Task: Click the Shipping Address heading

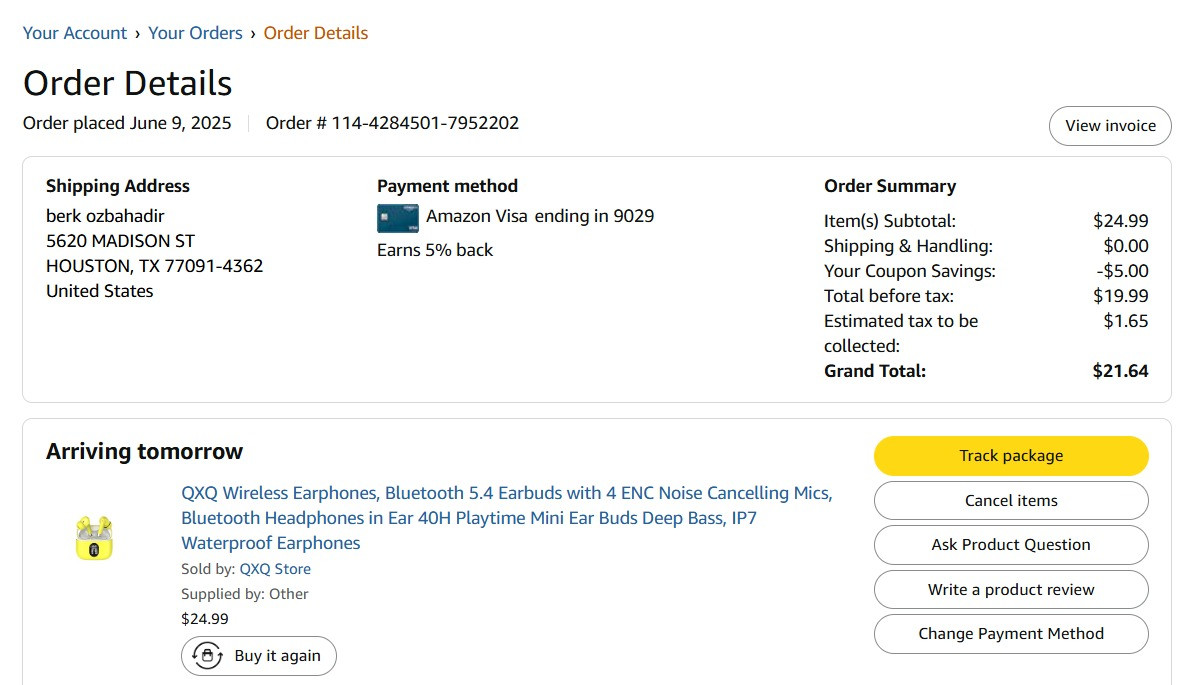Action: pos(118,186)
